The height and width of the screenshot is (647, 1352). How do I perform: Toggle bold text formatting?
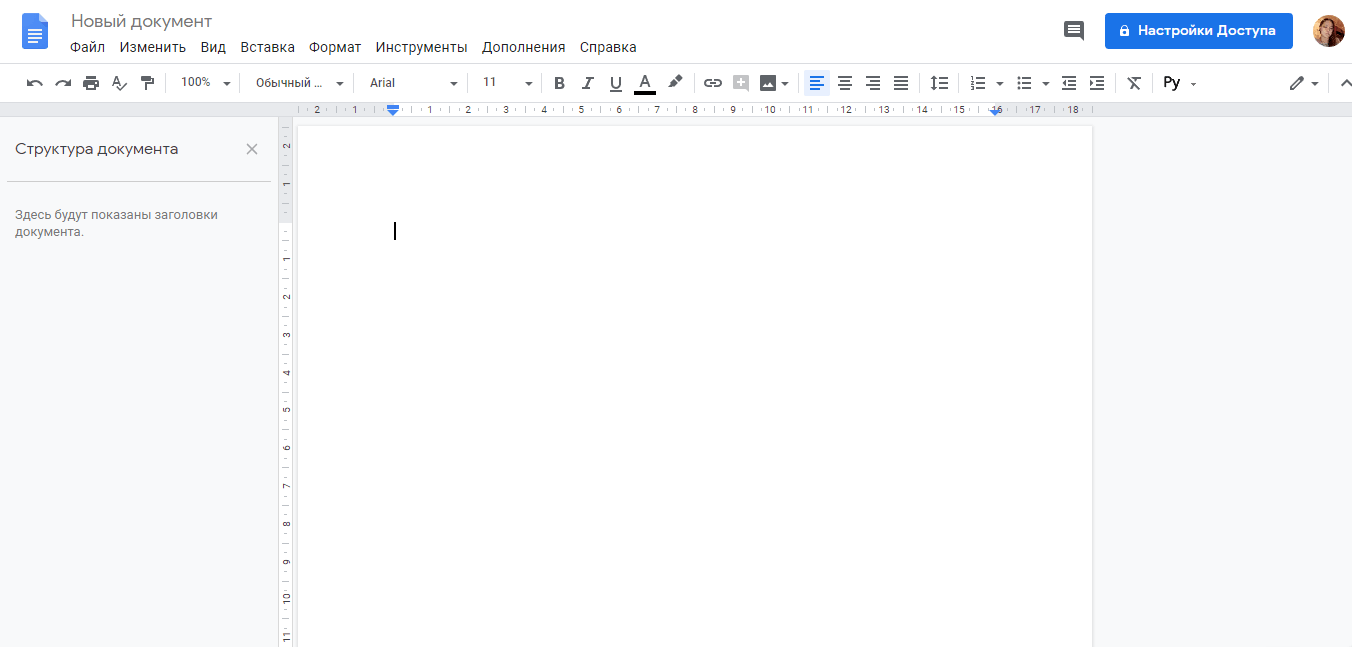[559, 83]
